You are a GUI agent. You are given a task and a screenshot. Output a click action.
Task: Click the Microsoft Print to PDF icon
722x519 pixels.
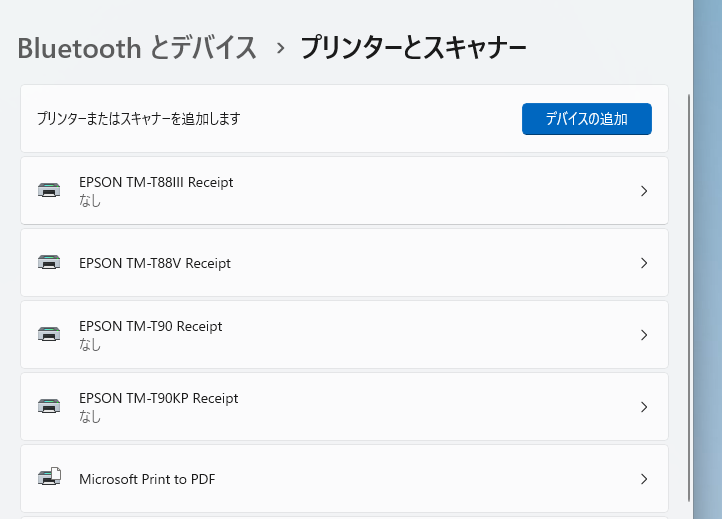[49, 478]
